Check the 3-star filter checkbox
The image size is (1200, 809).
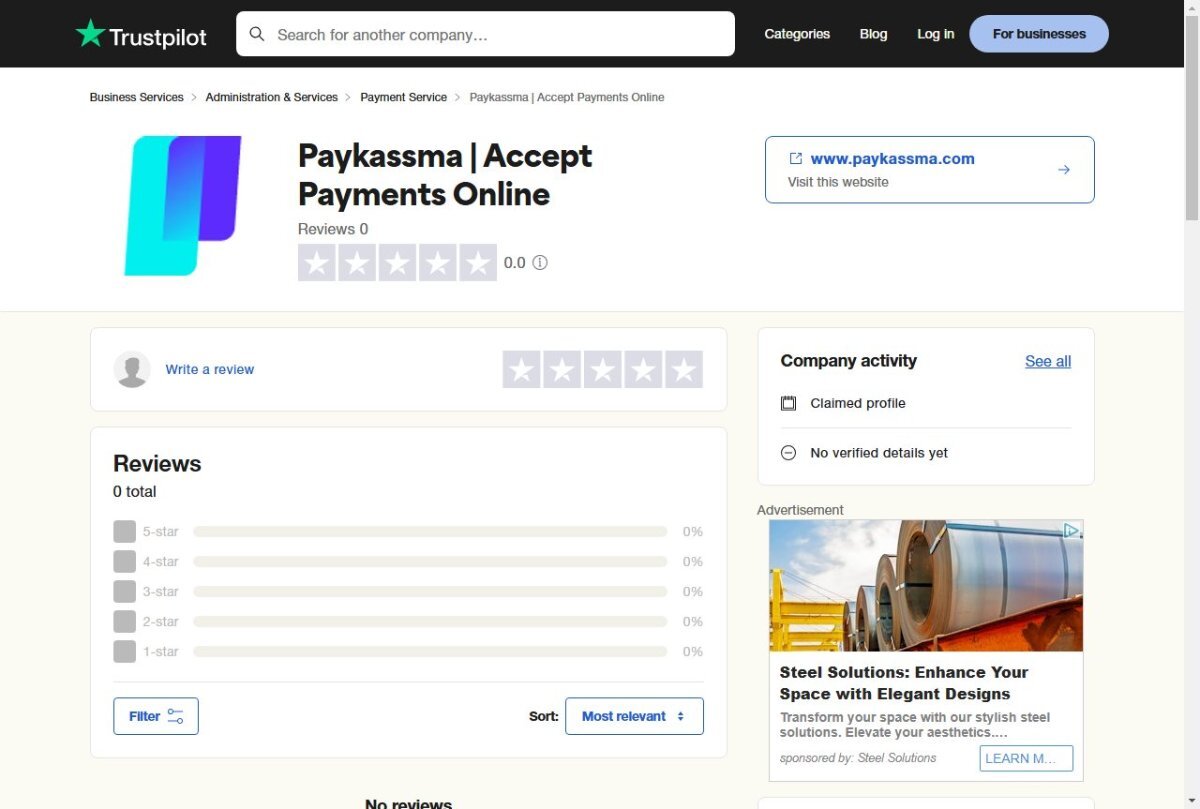pyautogui.click(x=124, y=591)
